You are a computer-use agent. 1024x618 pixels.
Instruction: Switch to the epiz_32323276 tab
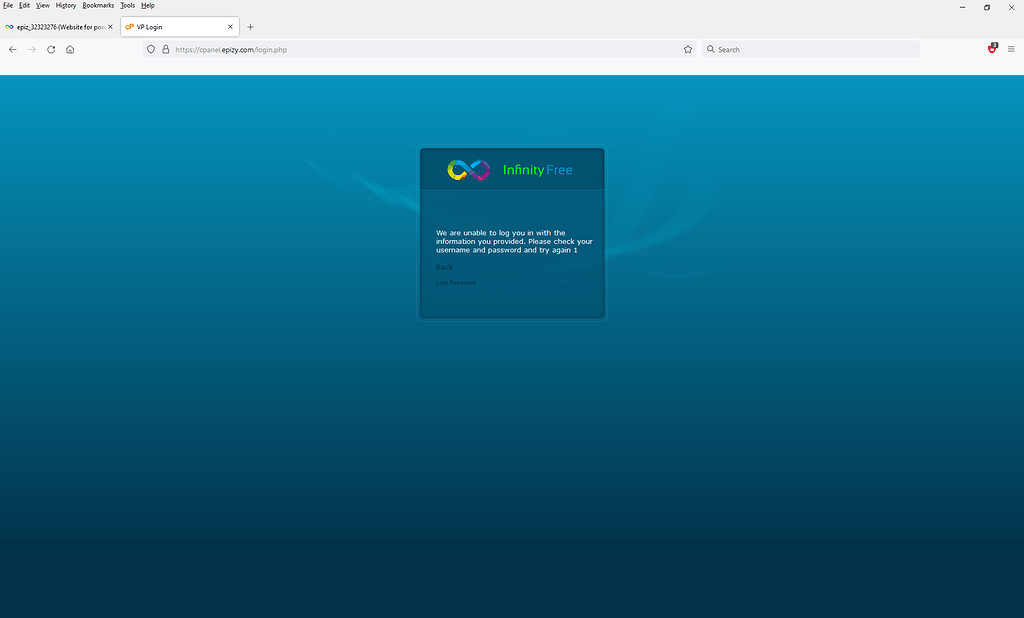tap(57, 26)
